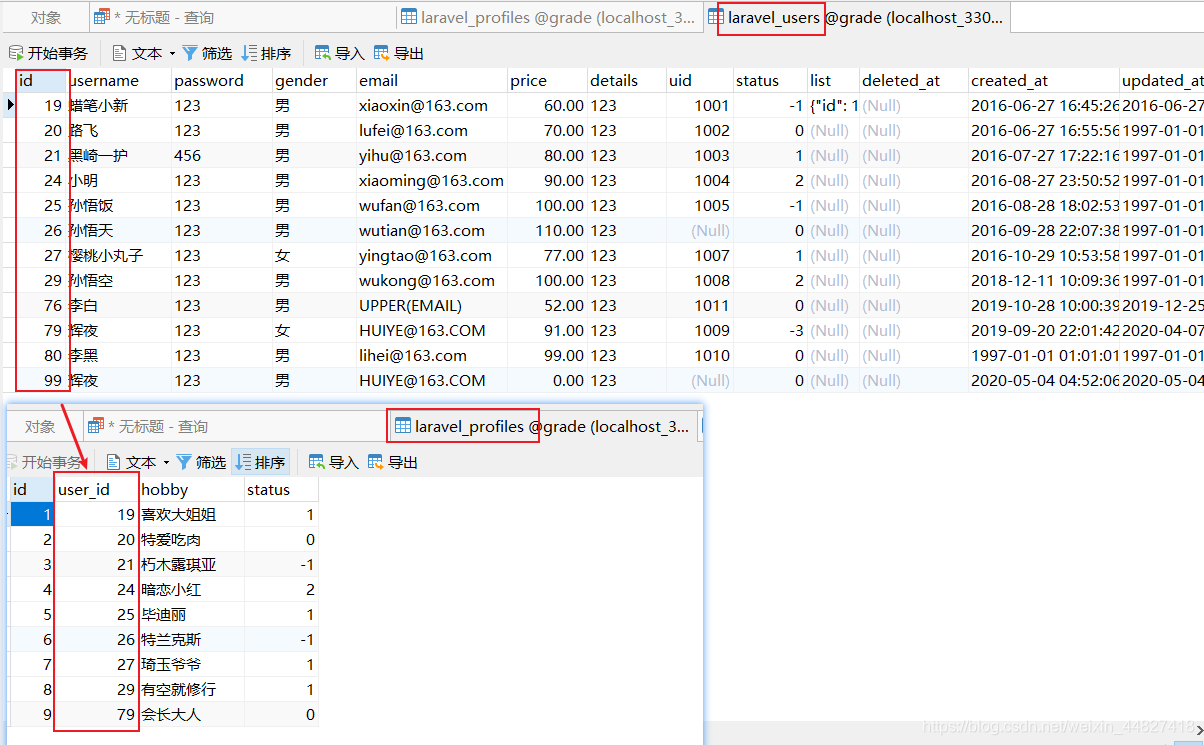Click the 导出 export icon in laravel_users toolbar

[x=382, y=53]
